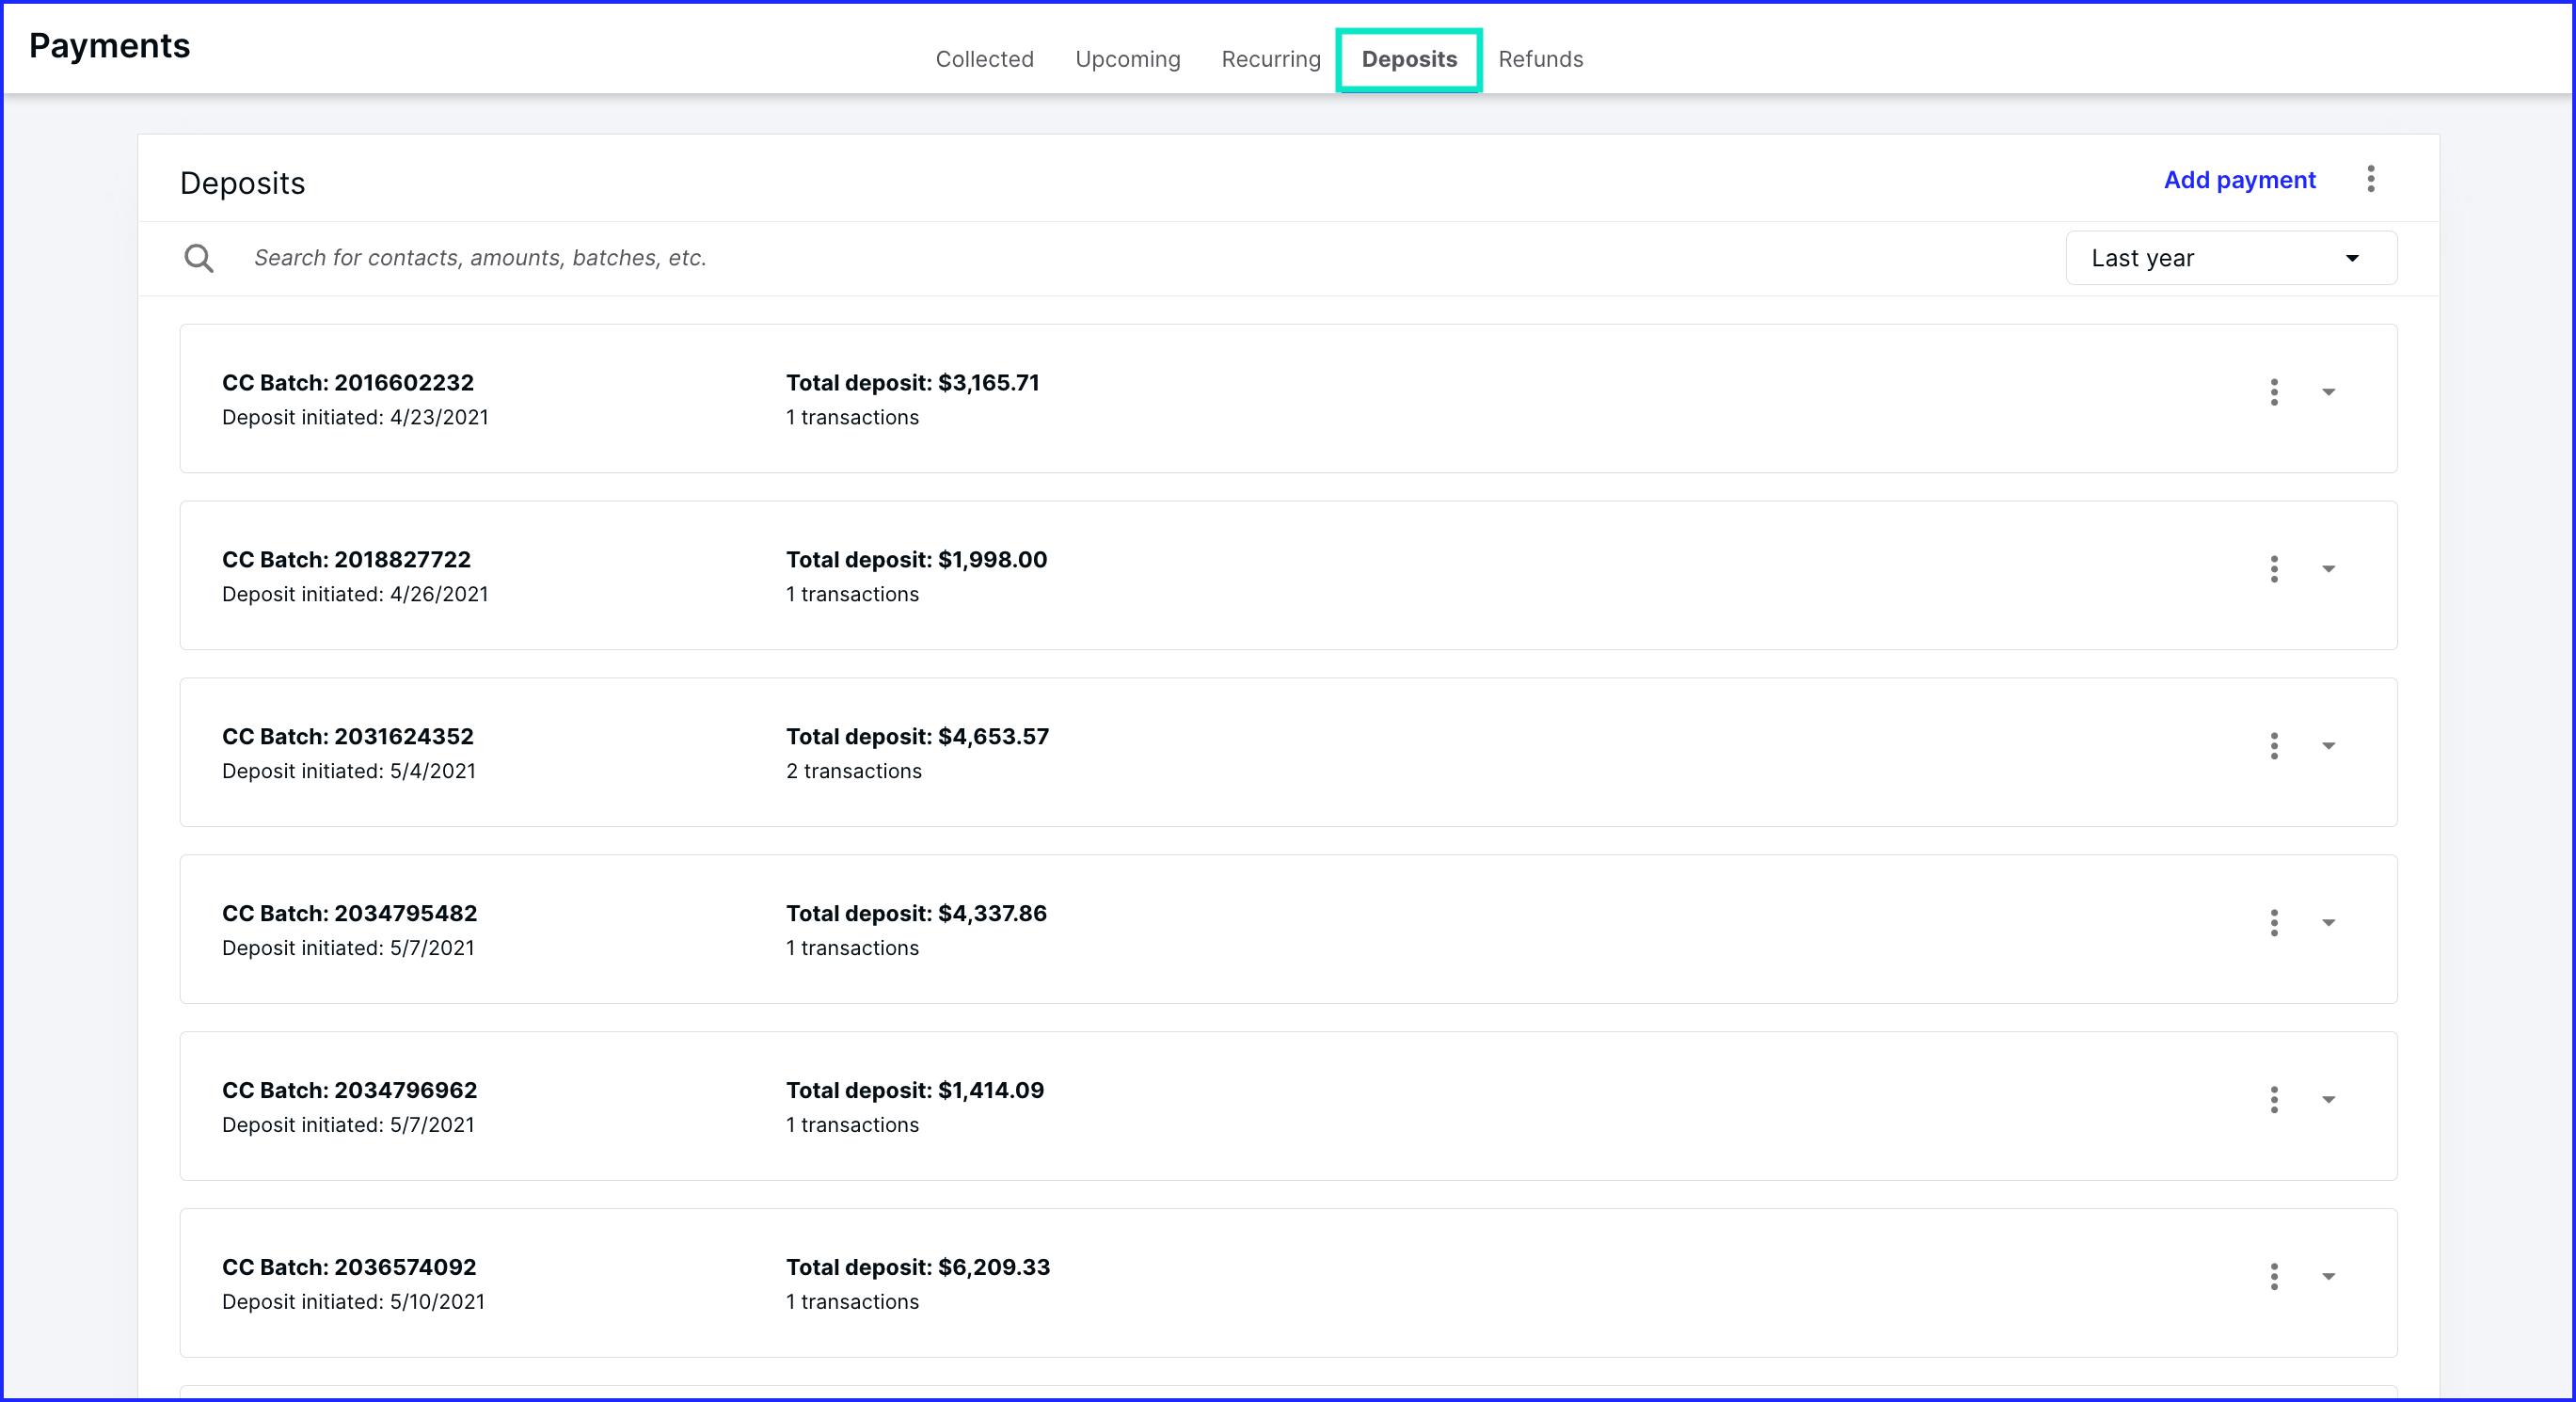Open options menu for batch 2034795482
This screenshot has width=2576, height=1402.
coord(2274,923)
